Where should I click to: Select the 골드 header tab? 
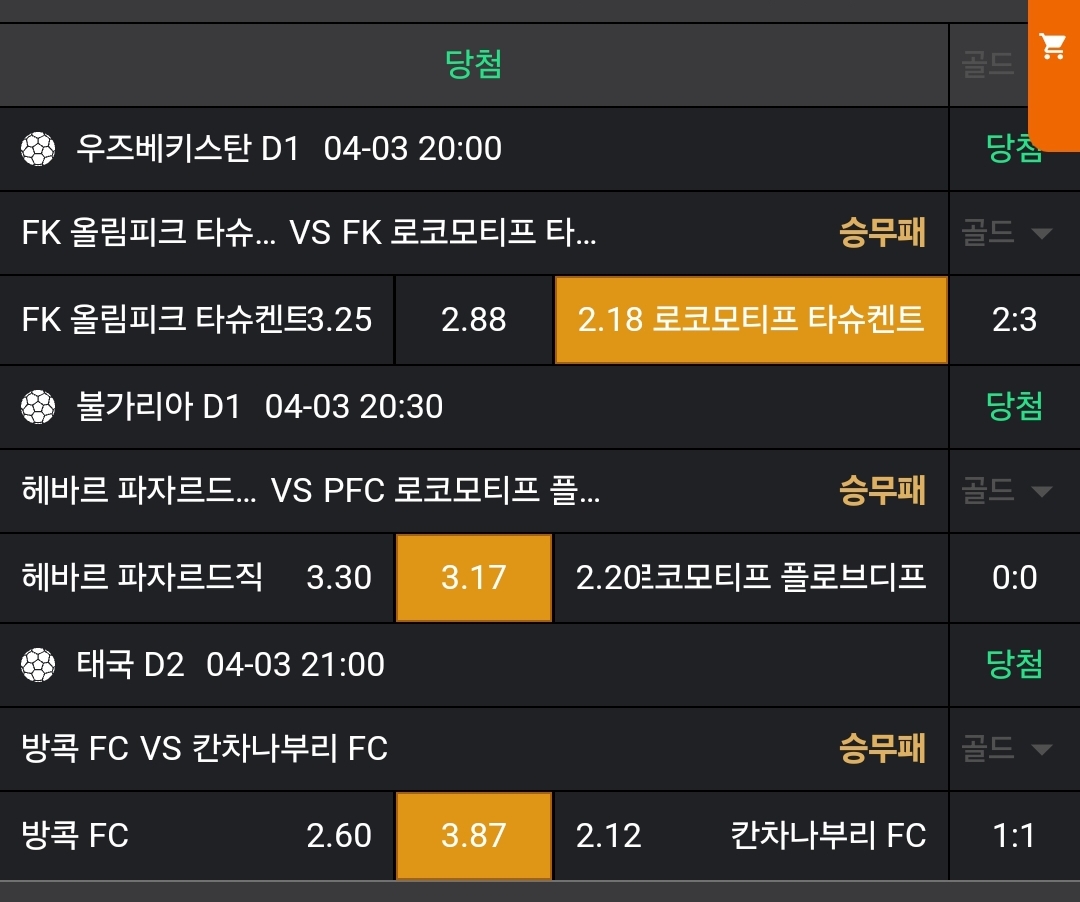click(x=987, y=66)
